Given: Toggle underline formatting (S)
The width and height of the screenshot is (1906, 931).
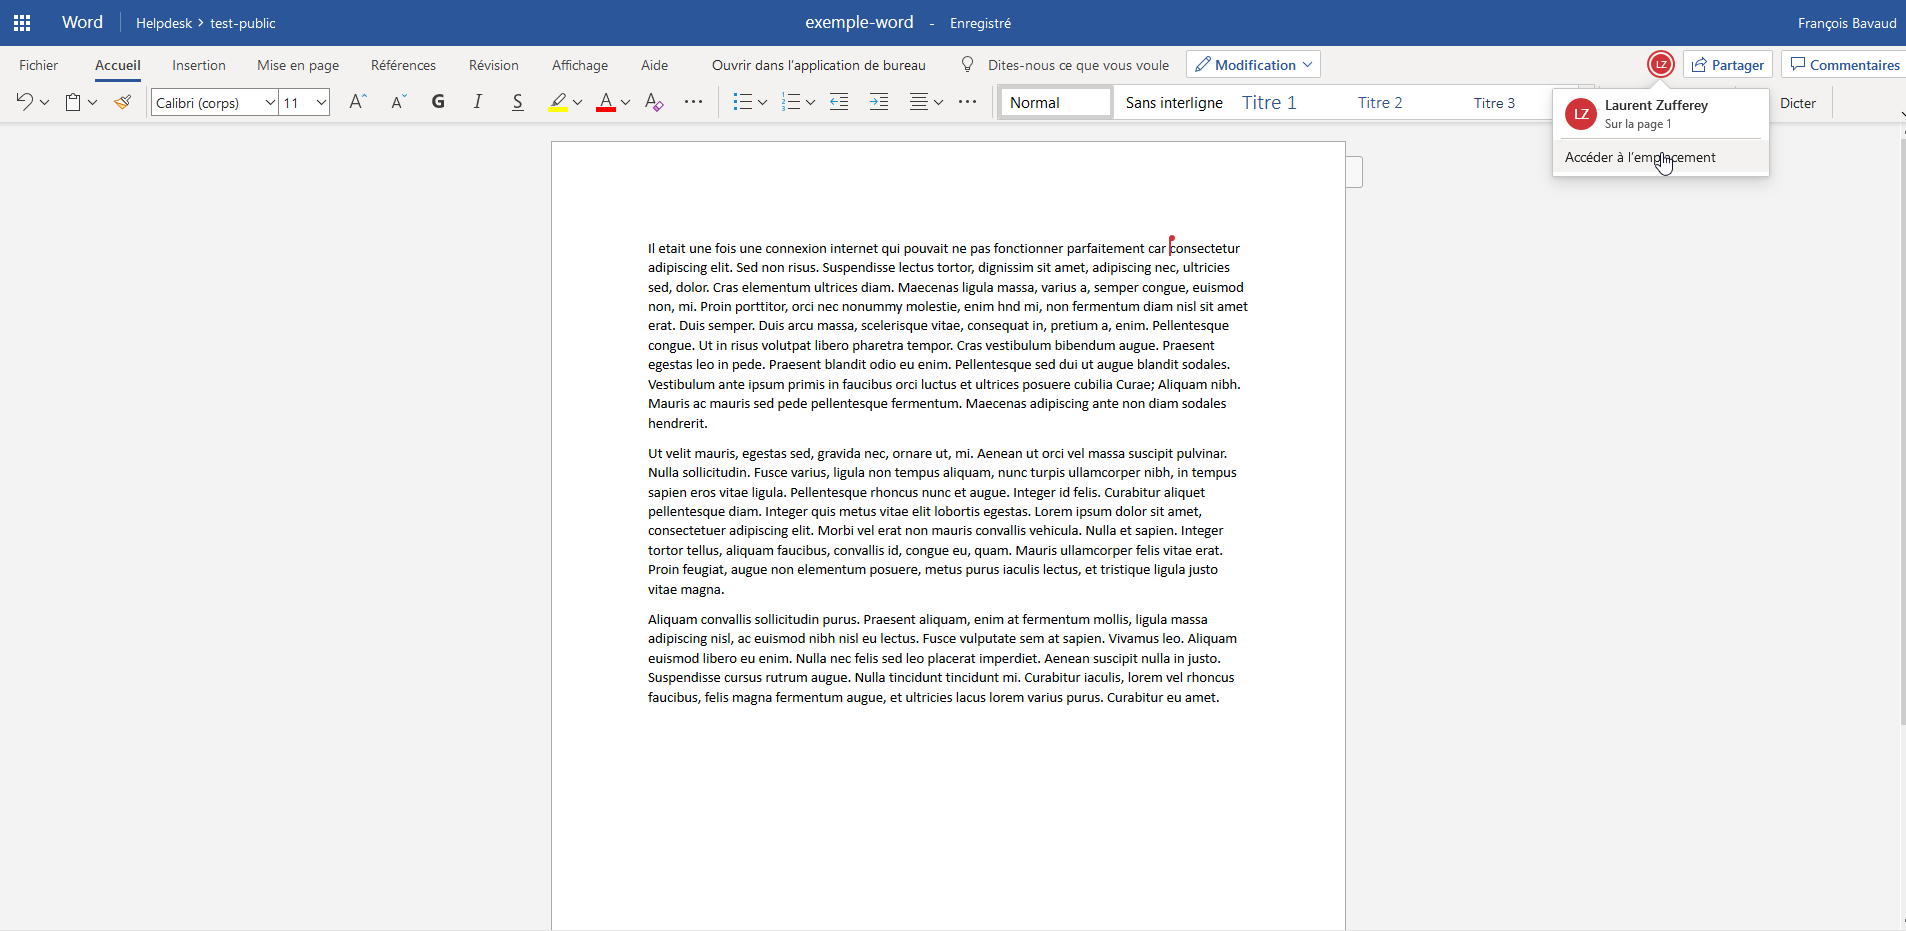Looking at the screenshot, I should point(517,102).
